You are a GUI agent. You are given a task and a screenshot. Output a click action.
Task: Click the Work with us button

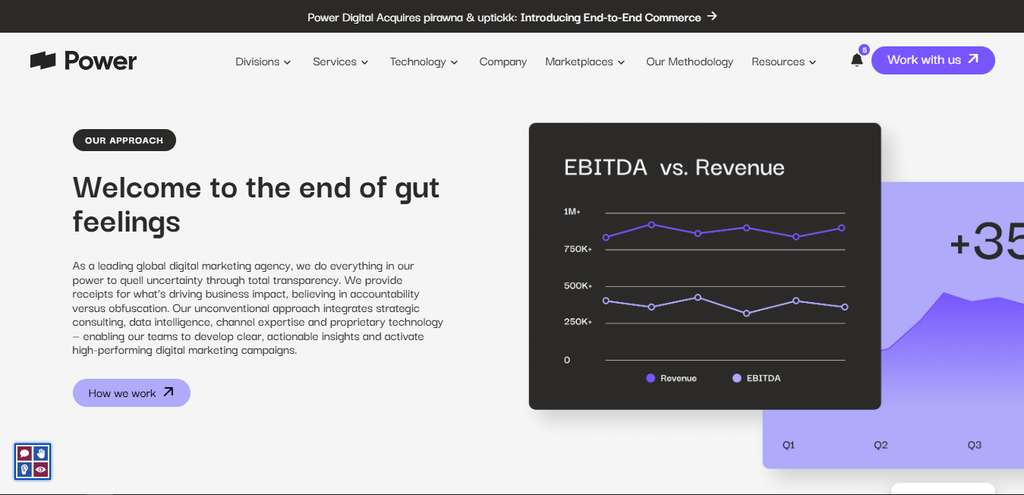(x=933, y=60)
